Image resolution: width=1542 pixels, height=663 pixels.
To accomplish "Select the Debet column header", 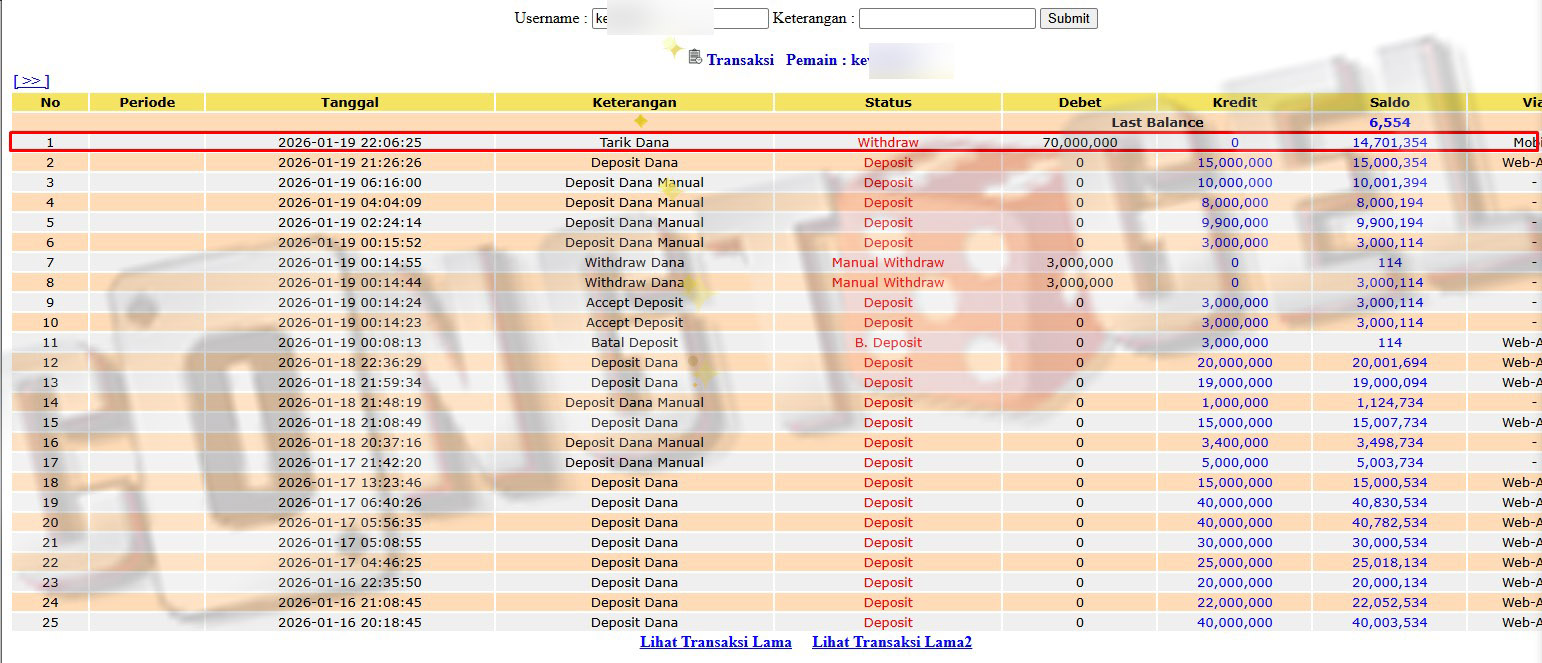I will coord(1079,102).
